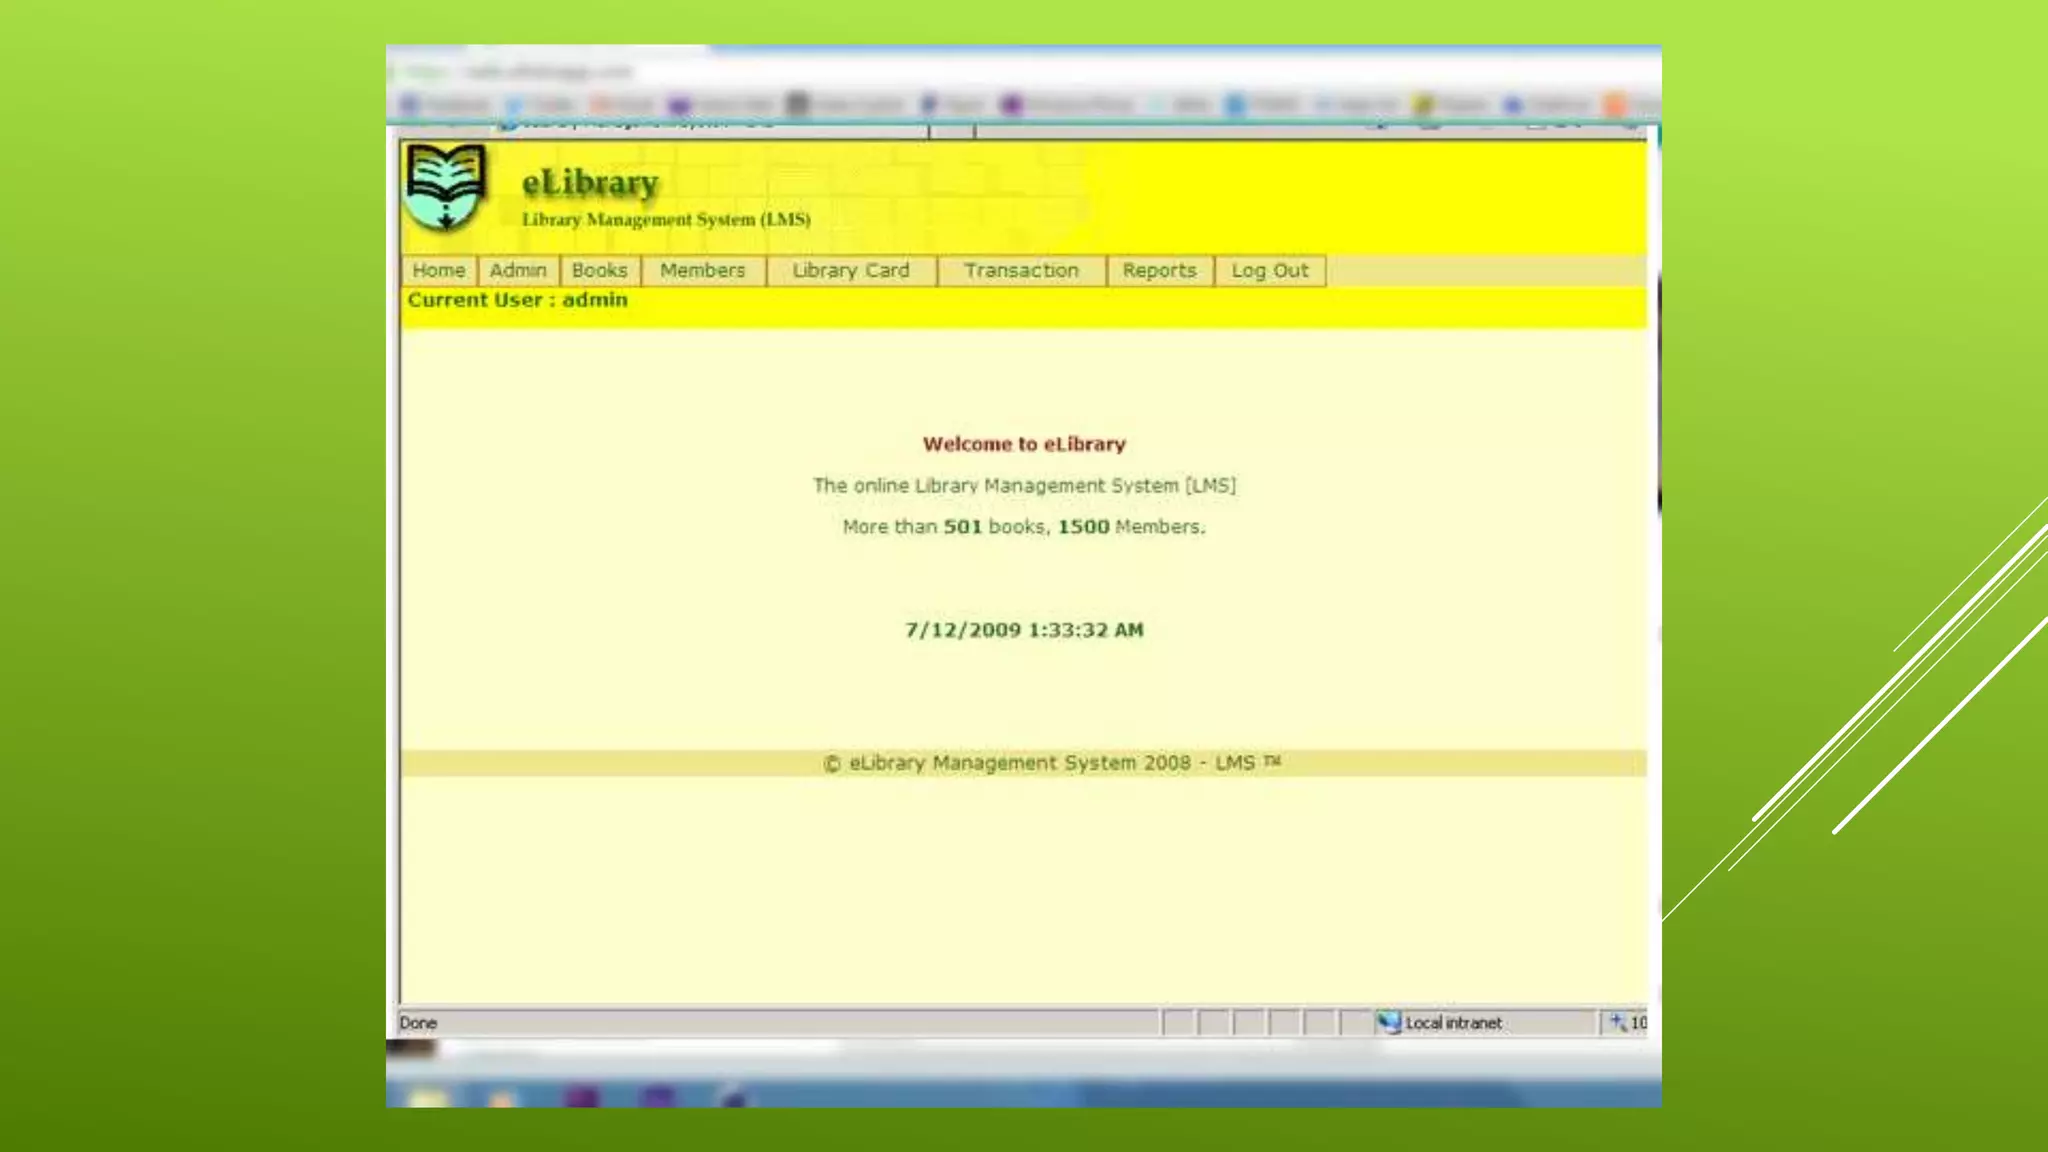Click the zoom level magnifier icon
Image resolution: width=2048 pixels, height=1152 pixels.
coord(1617,1022)
